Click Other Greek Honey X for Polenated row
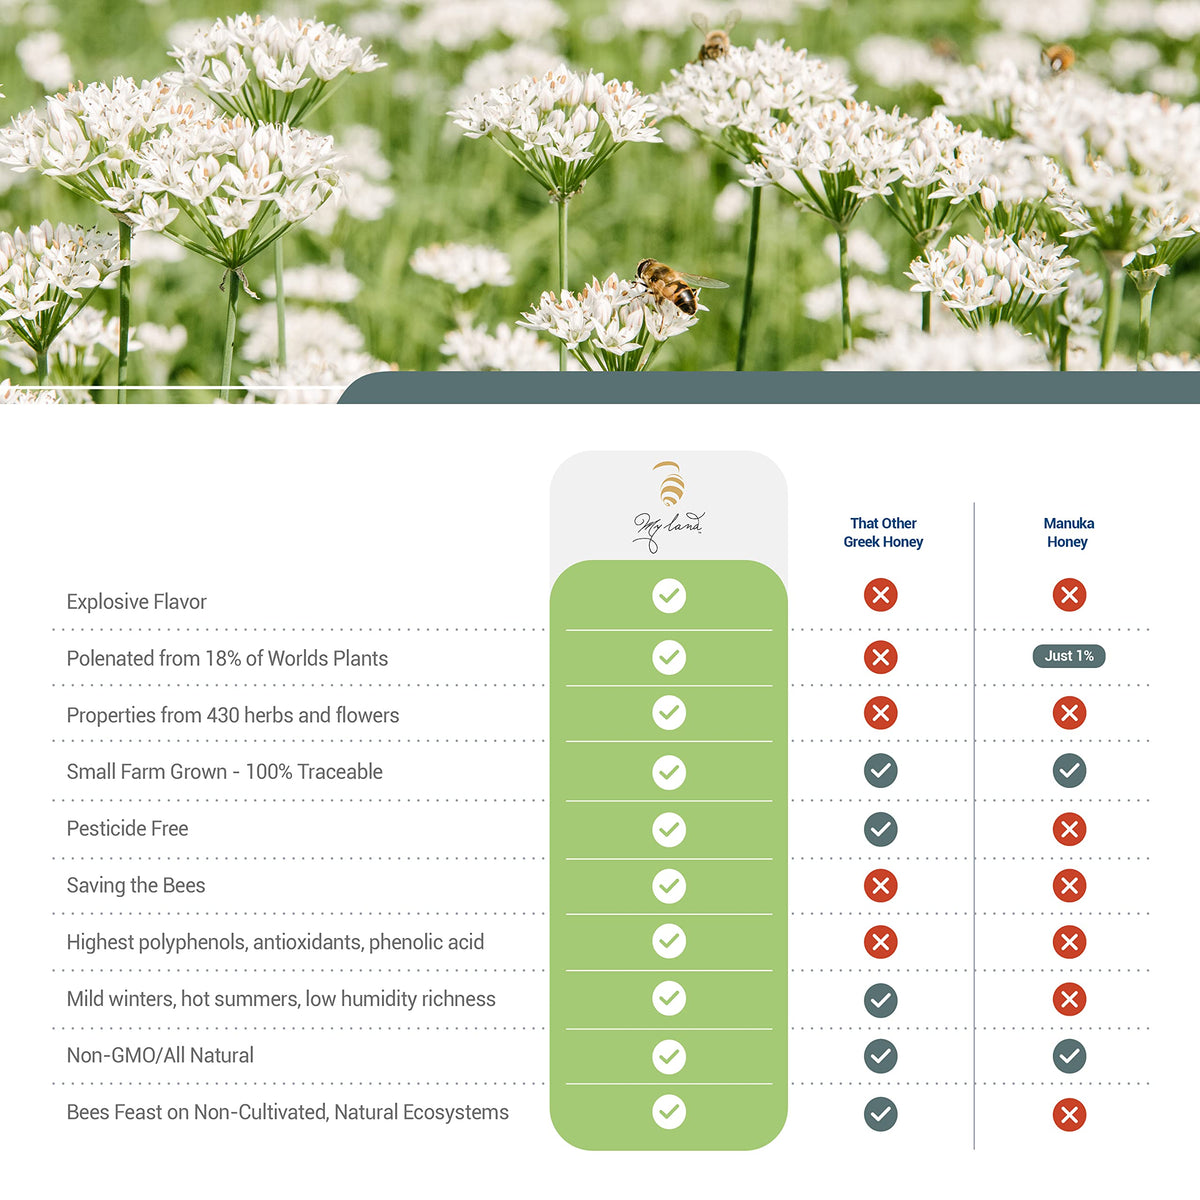This screenshot has width=1200, height=1200. (880, 657)
